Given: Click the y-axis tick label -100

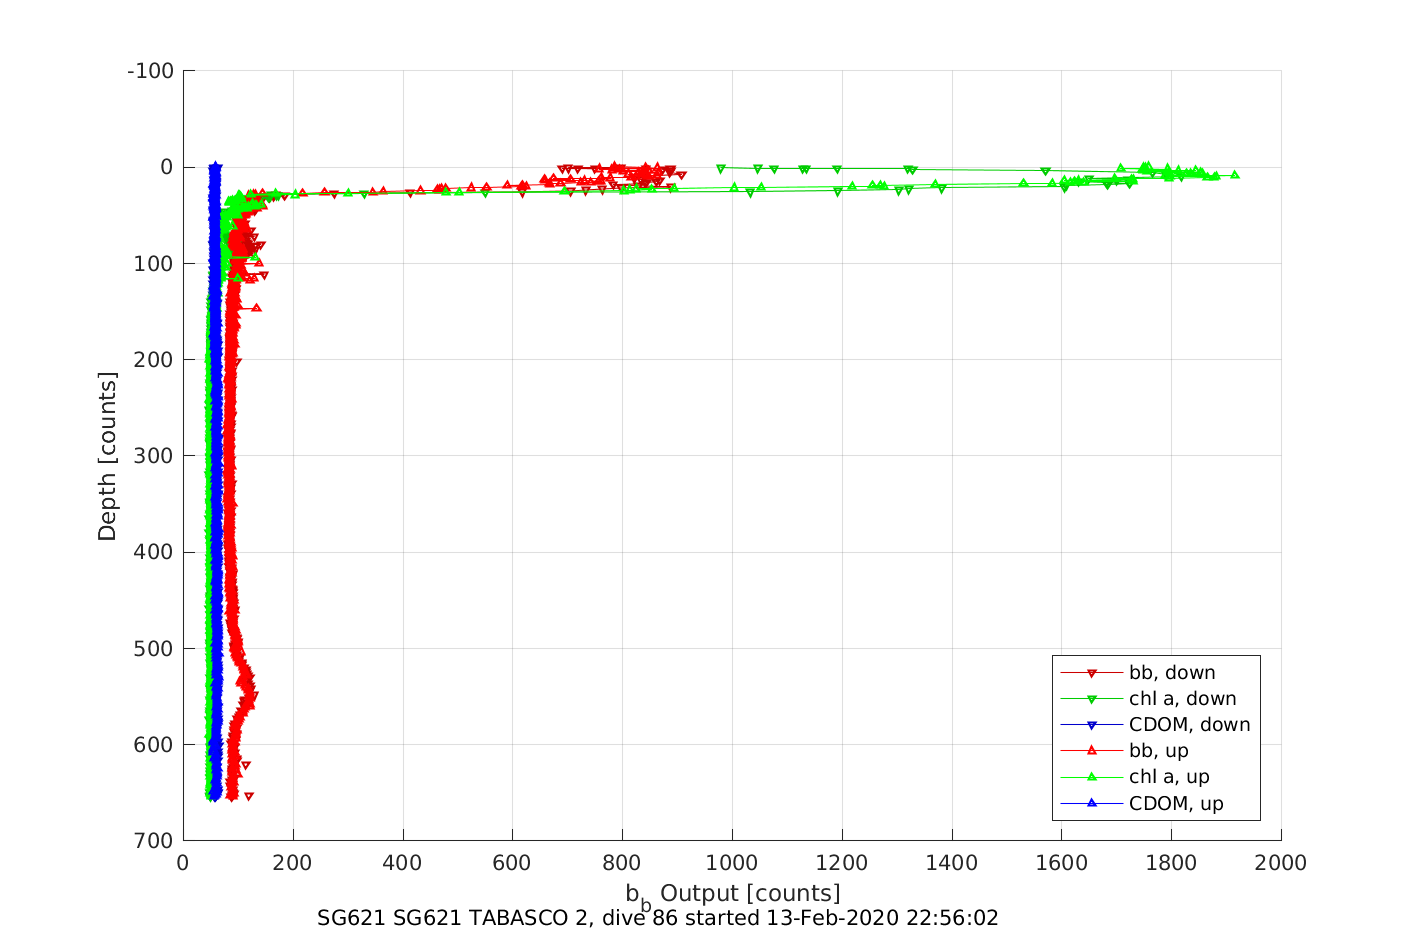Looking at the screenshot, I should click(151, 71).
